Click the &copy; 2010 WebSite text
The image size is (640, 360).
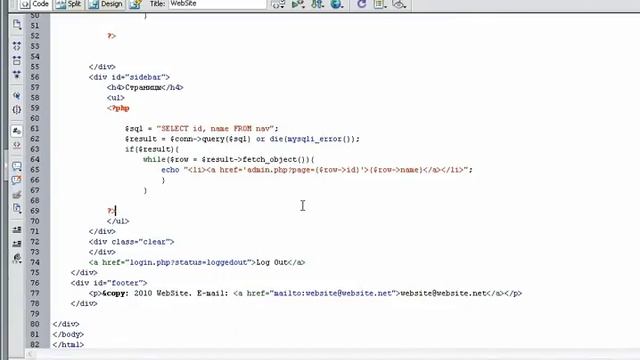[x=145, y=293]
